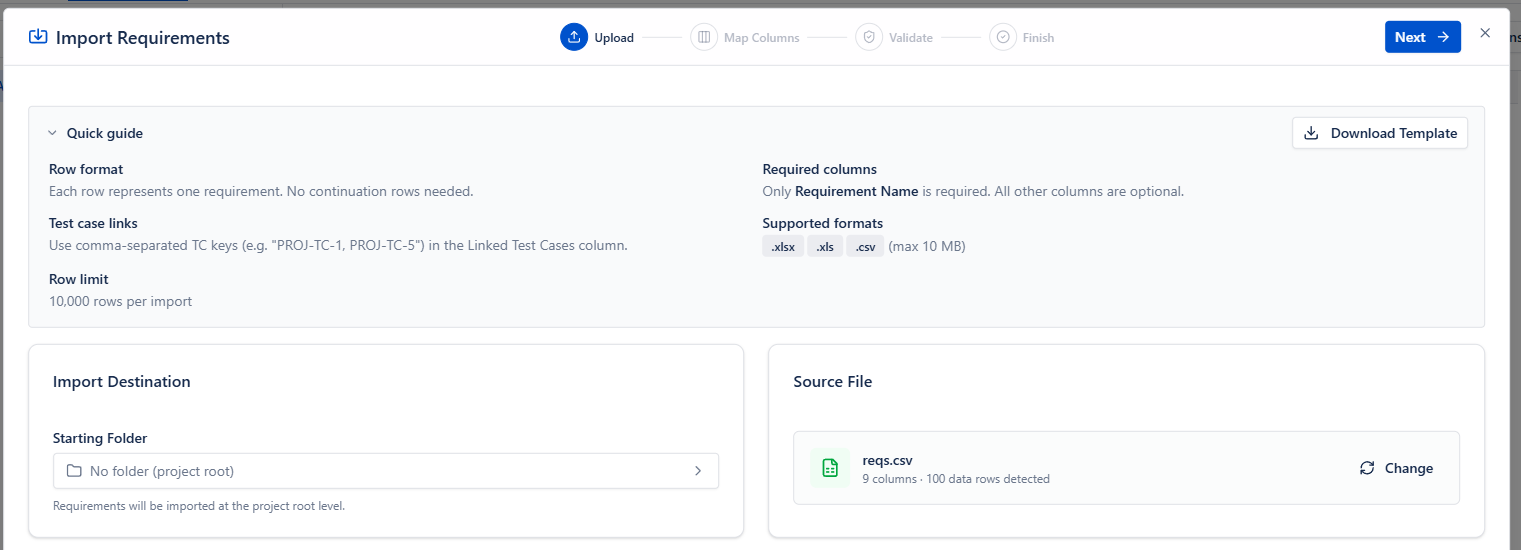Close the Import Requirements dialog
The image size is (1521, 550).
[x=1485, y=33]
